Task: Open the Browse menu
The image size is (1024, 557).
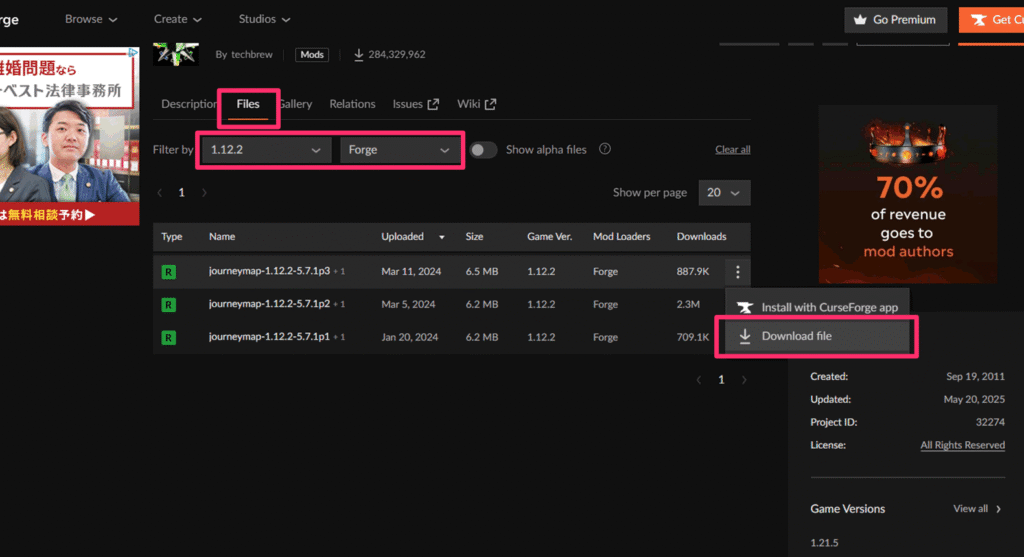Action: [x=91, y=19]
